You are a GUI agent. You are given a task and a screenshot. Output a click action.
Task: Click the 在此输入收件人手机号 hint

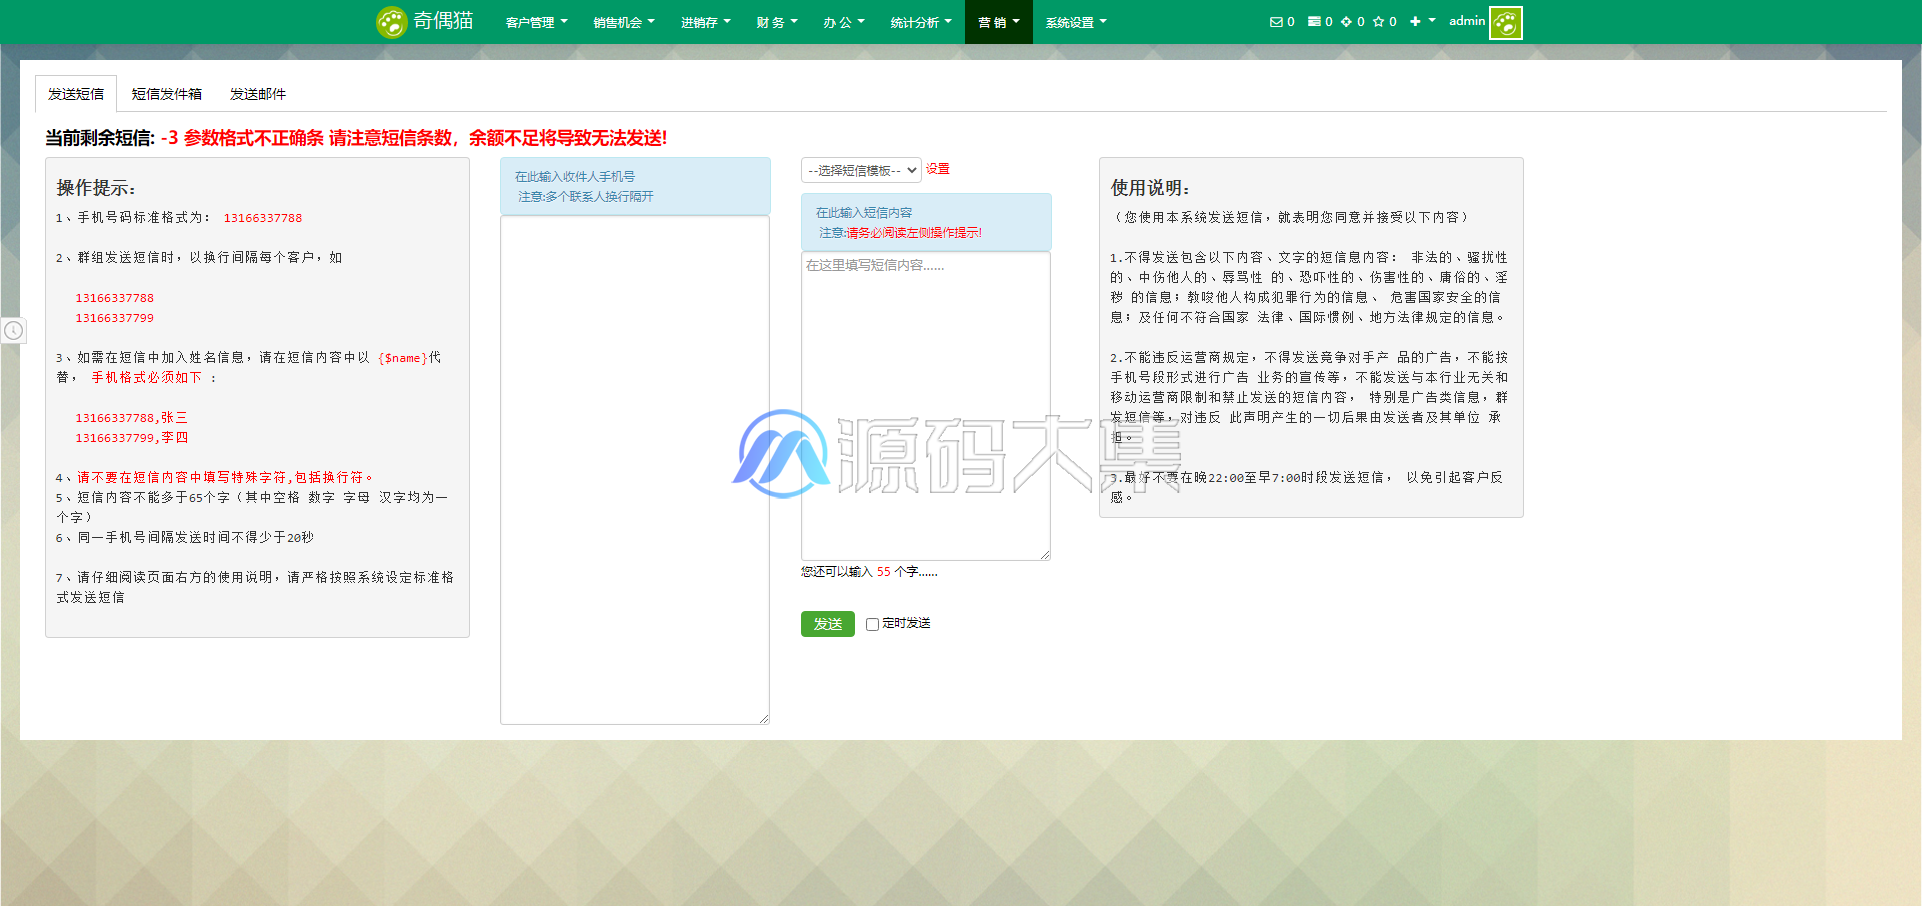(575, 176)
